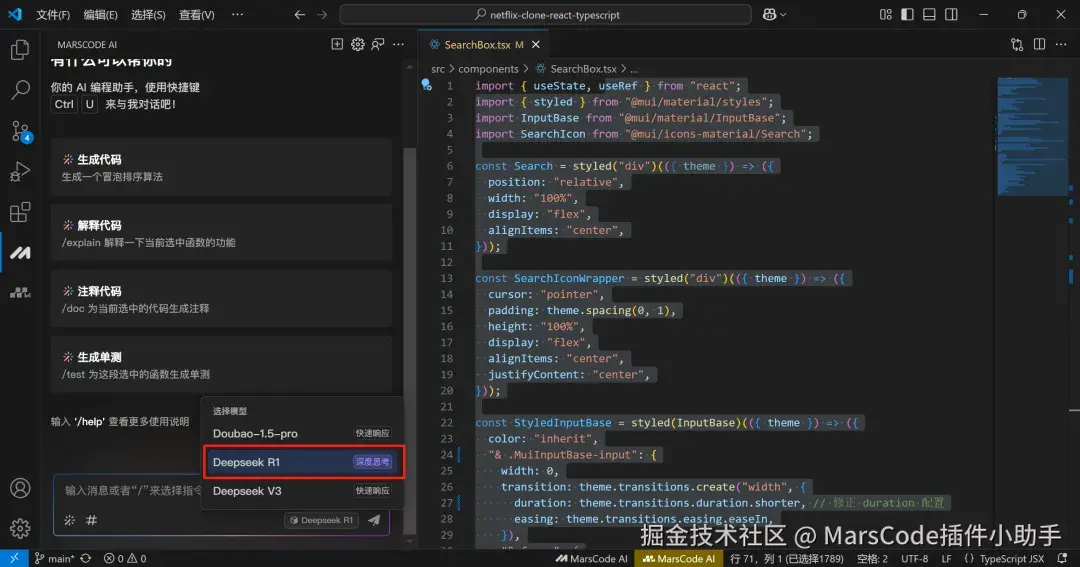1080x567 pixels.
Task: Close the SearchBox.tsx tab
Action: (x=536, y=45)
